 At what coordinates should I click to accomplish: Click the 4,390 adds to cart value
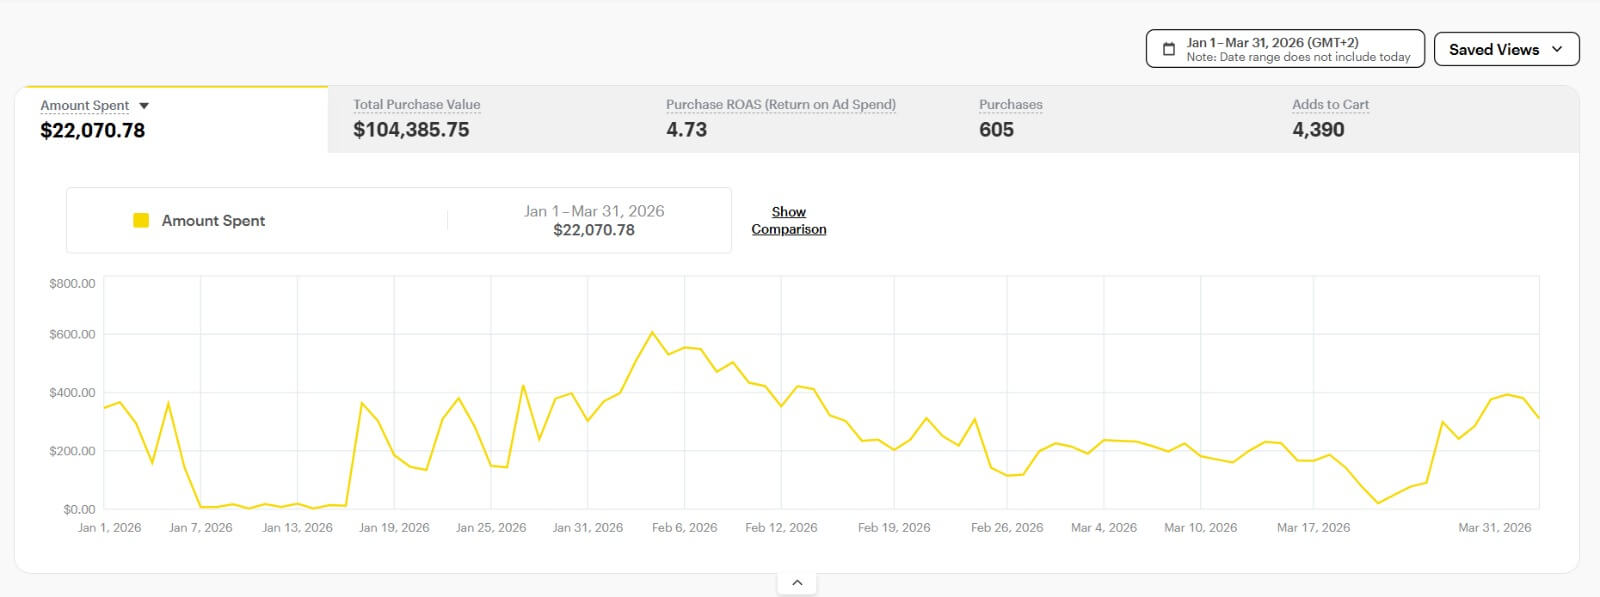[1318, 129]
